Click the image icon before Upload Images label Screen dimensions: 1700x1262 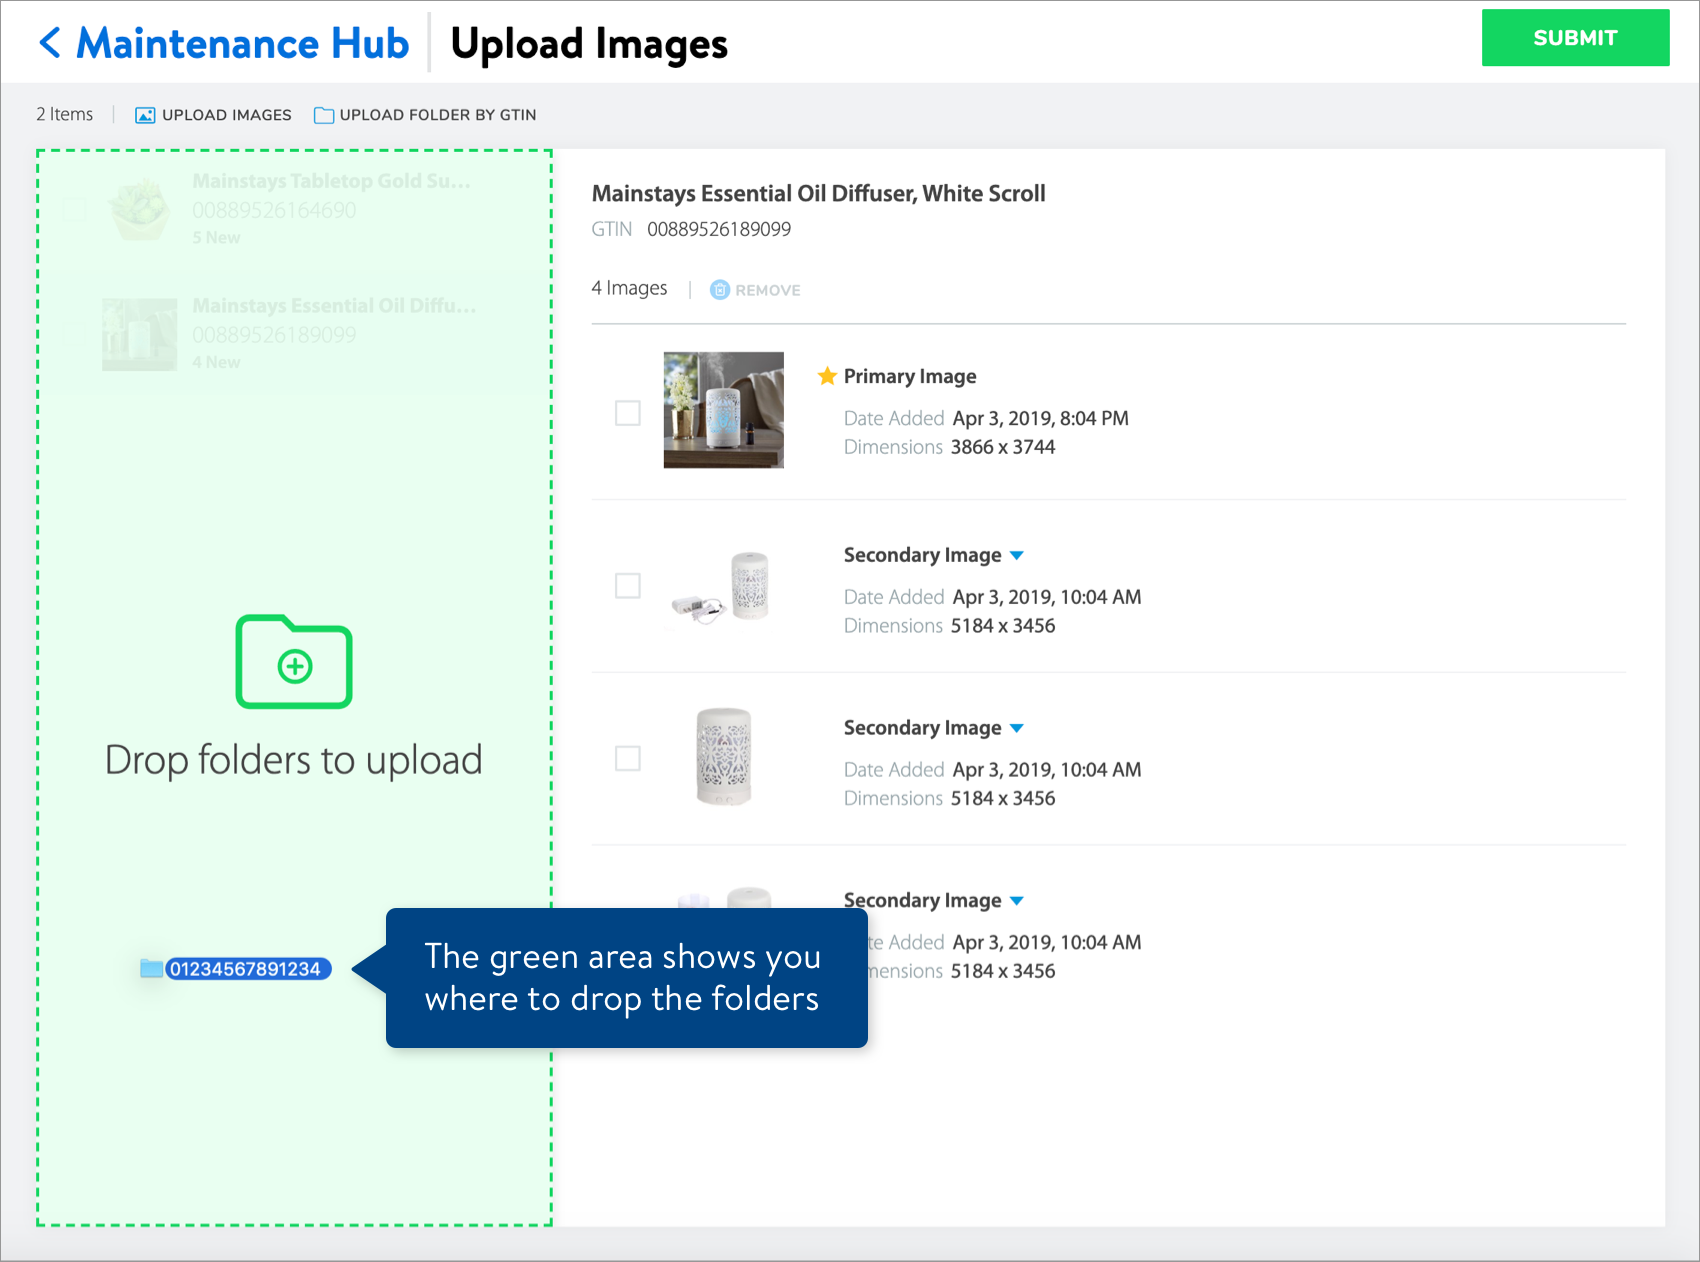coord(144,114)
